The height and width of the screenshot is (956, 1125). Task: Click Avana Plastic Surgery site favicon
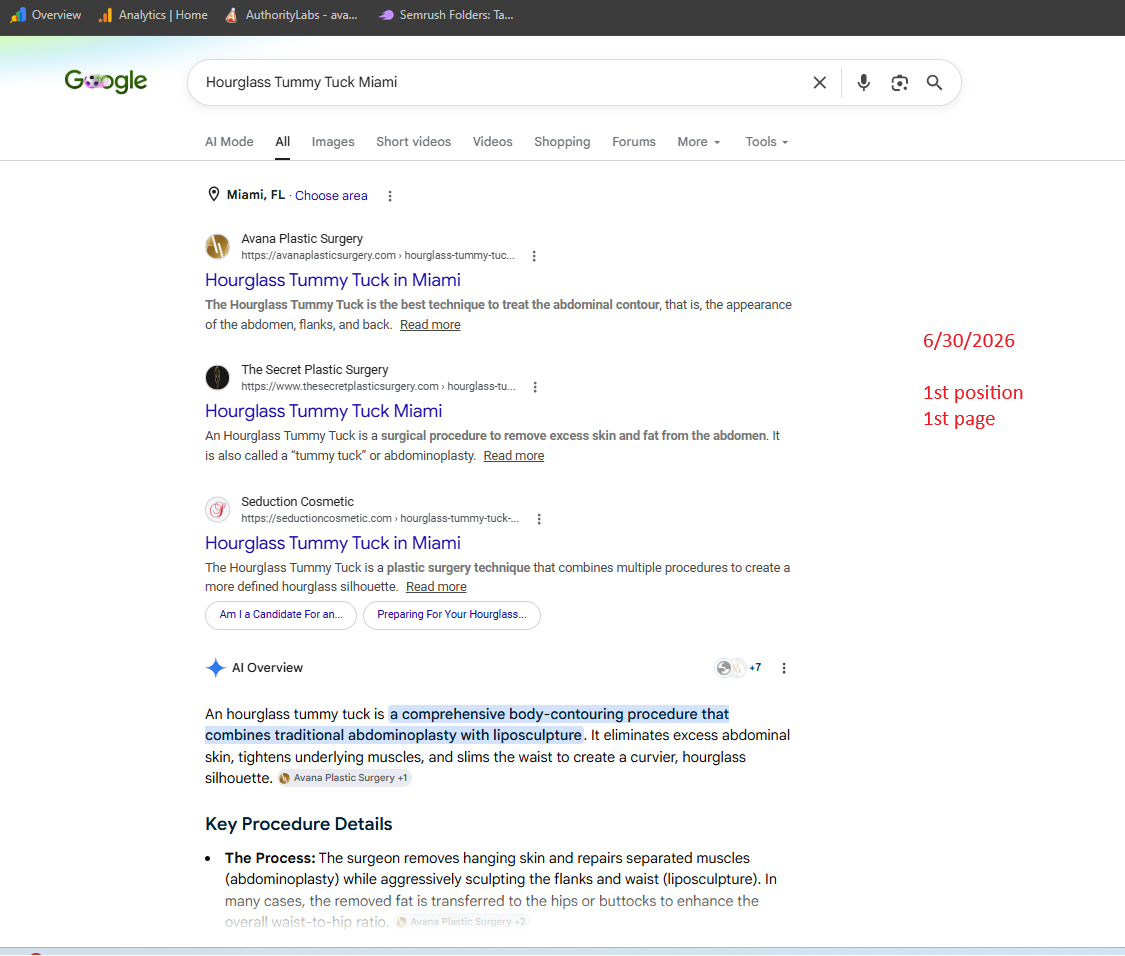[217, 246]
